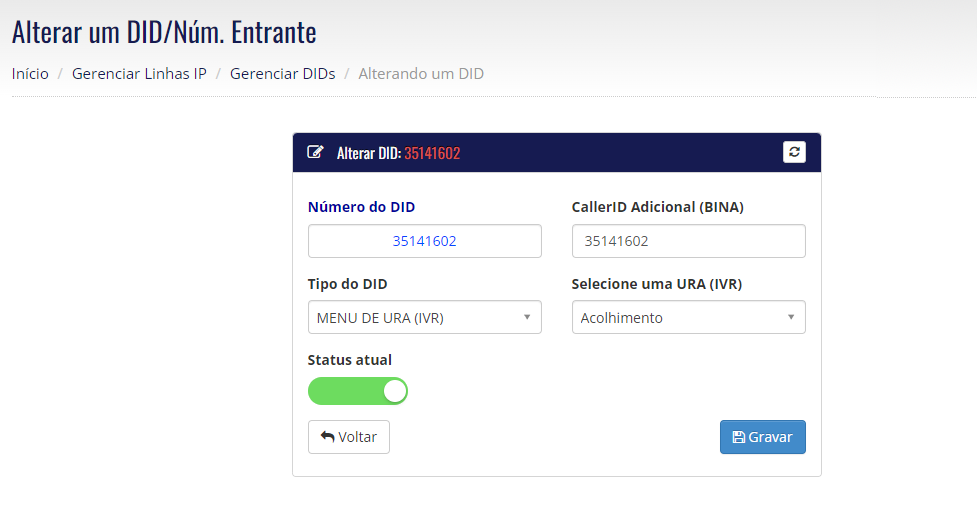
Task: Open Gerenciar Linhas IP breadcrumb link
Action: tap(139, 74)
